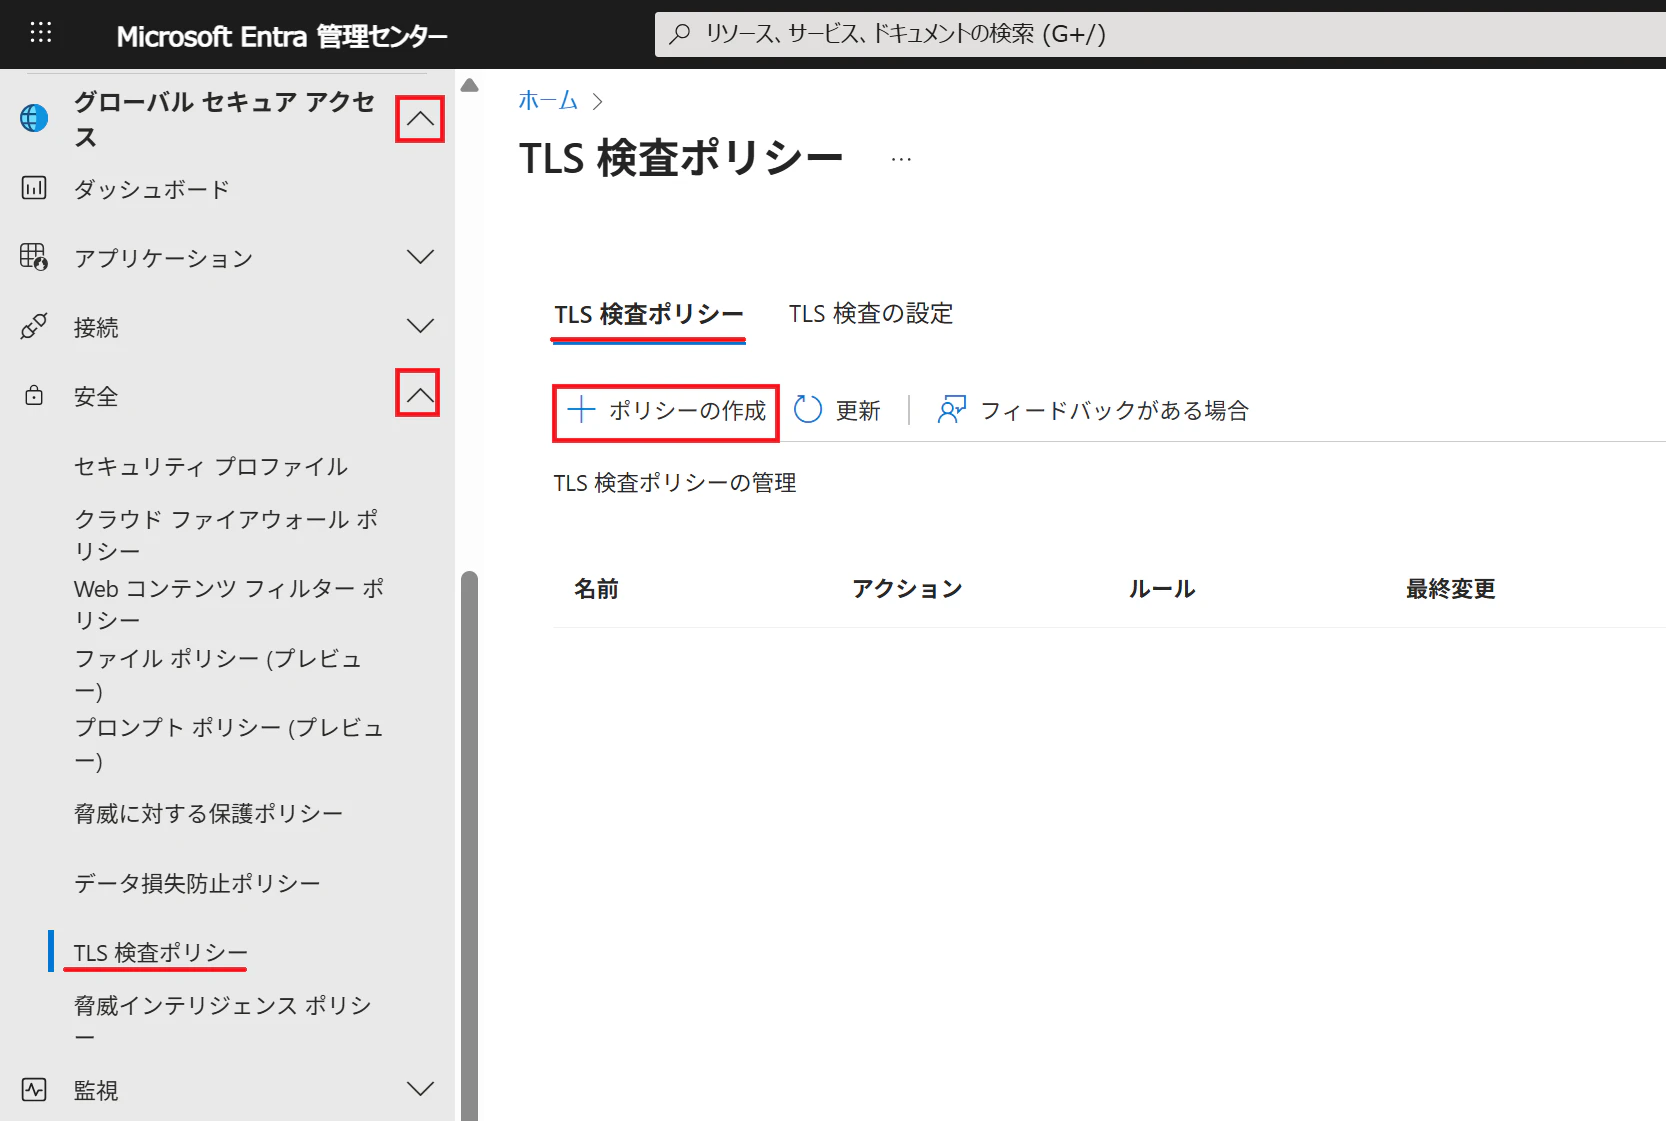
Task: Click the resource search input field
Action: point(1160,34)
